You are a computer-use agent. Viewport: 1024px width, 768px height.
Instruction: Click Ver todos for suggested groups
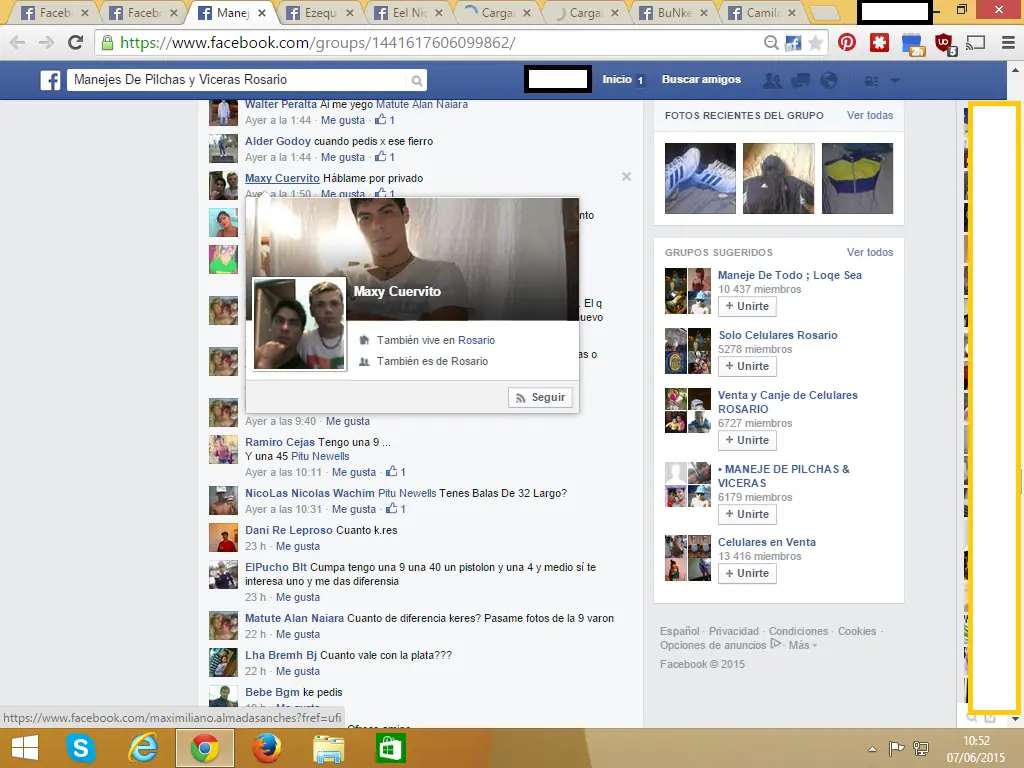point(870,252)
